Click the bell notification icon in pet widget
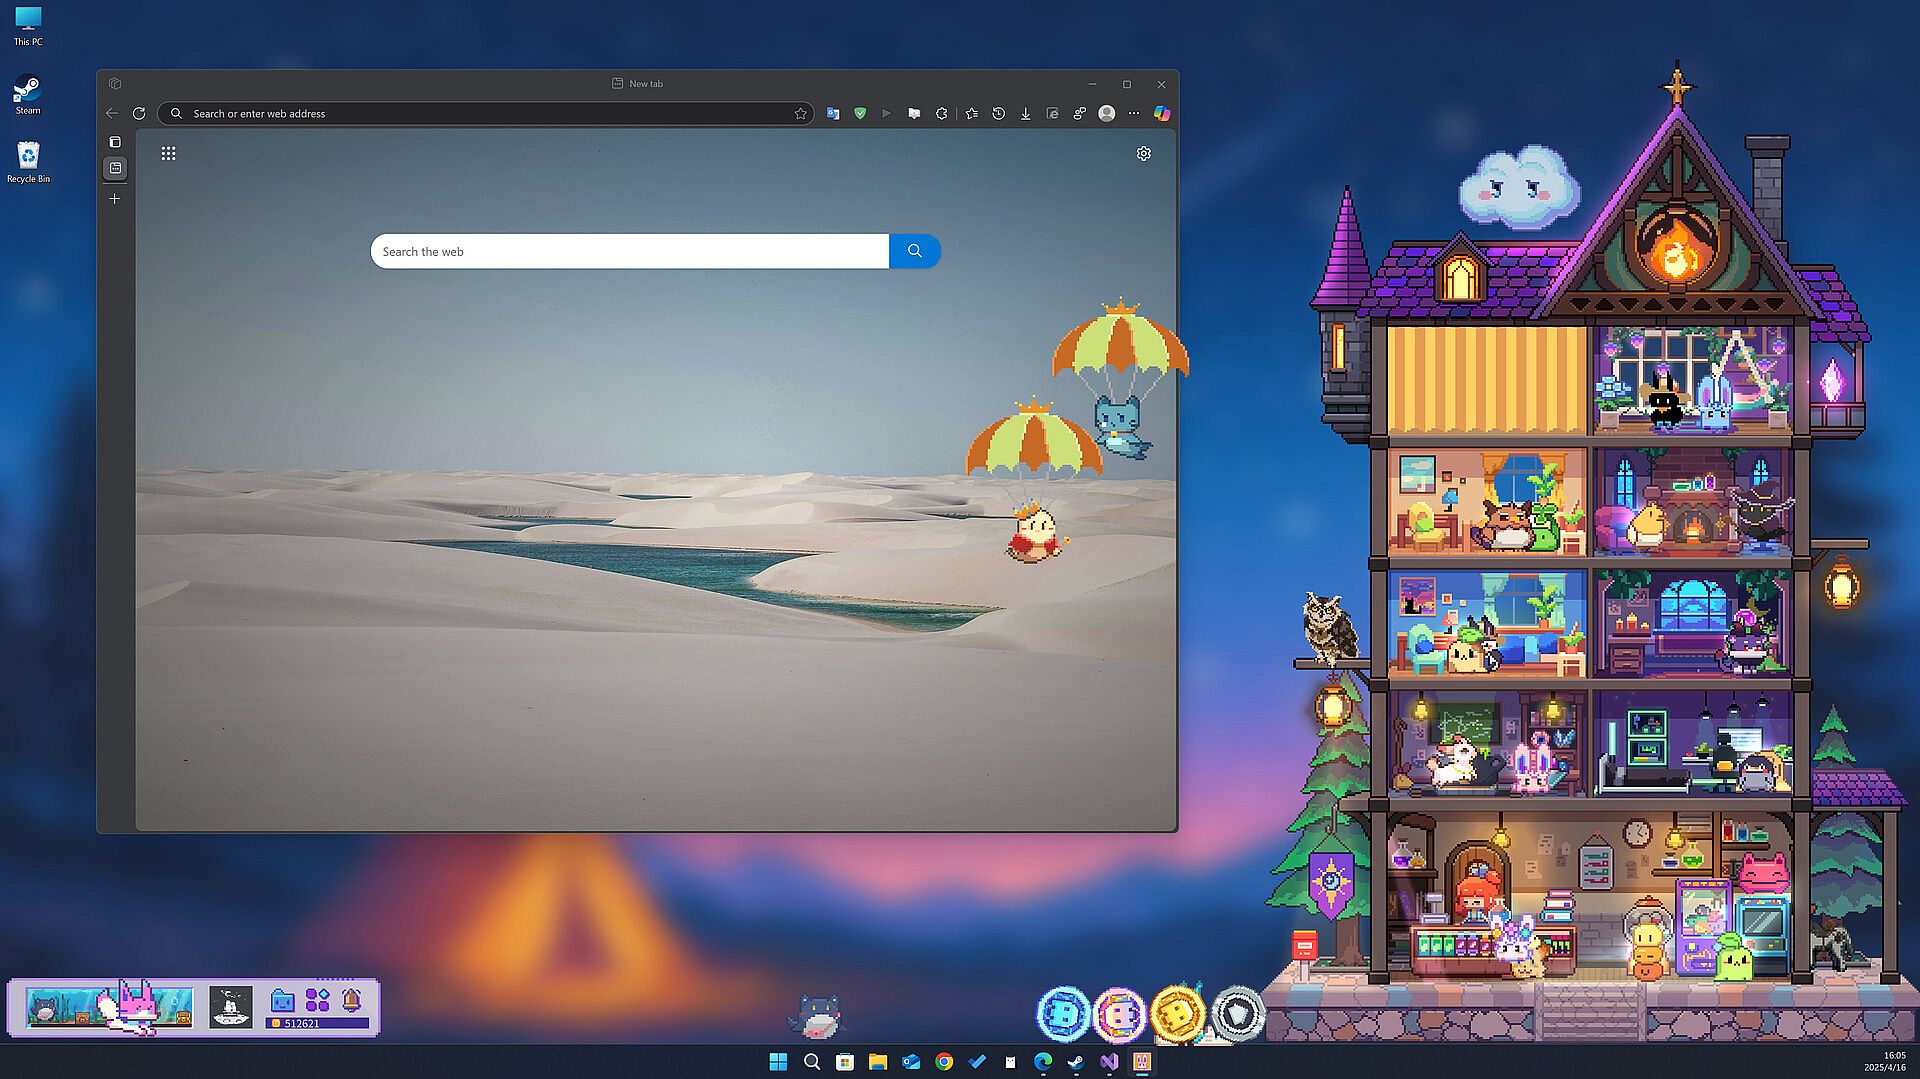 351,1000
